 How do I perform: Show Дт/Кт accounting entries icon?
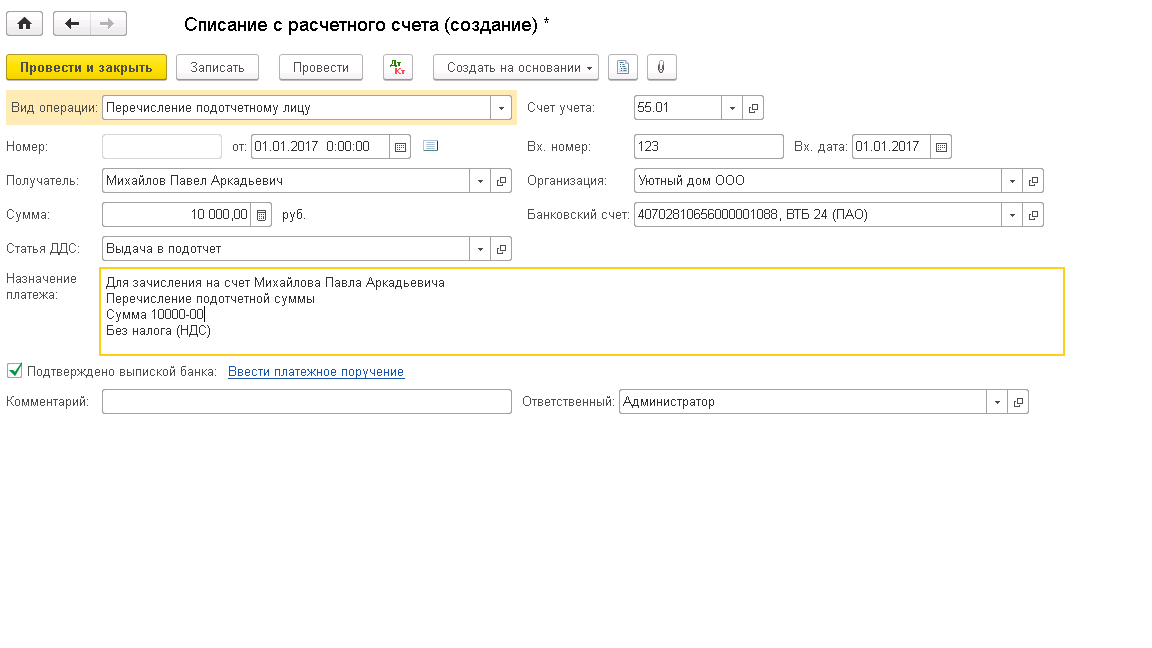(398, 67)
